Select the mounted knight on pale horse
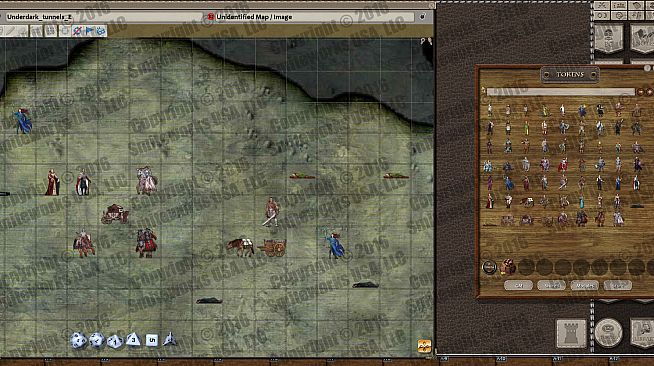The width and height of the screenshot is (654, 366). pyautogui.click(x=146, y=180)
